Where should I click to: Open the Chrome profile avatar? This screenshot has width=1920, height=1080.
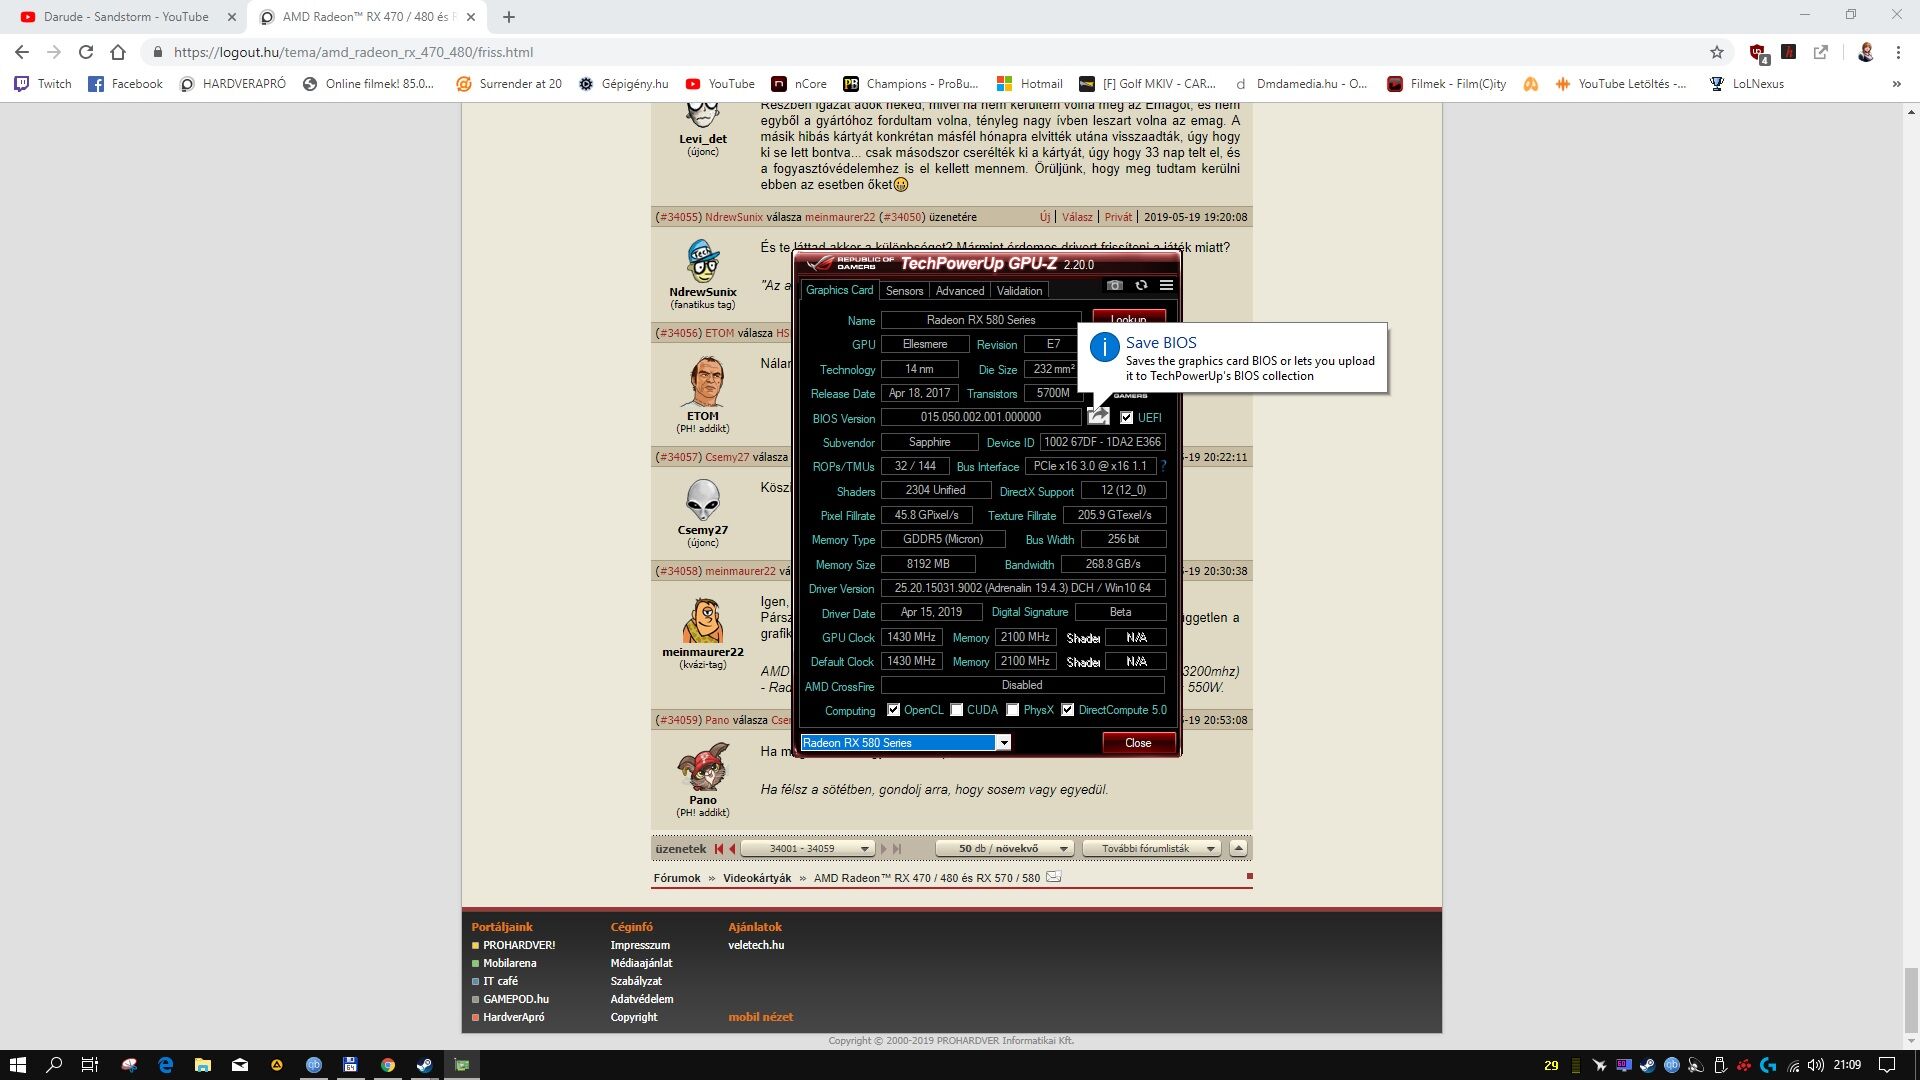[x=1865, y=52]
